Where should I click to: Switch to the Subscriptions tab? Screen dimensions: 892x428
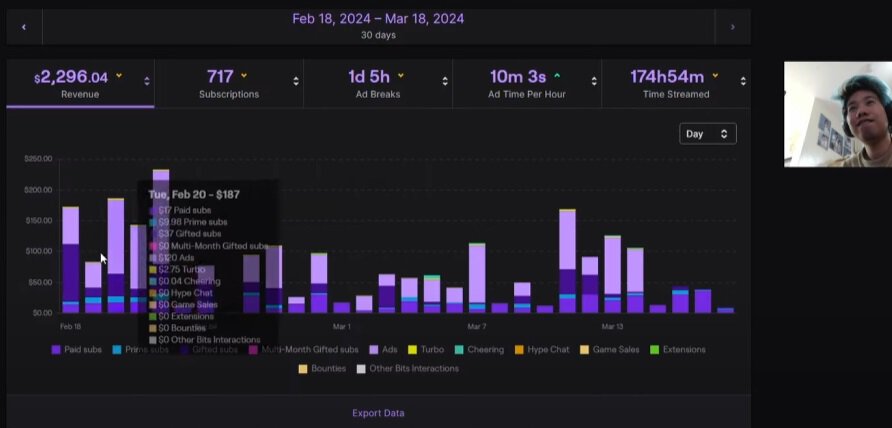coord(231,83)
